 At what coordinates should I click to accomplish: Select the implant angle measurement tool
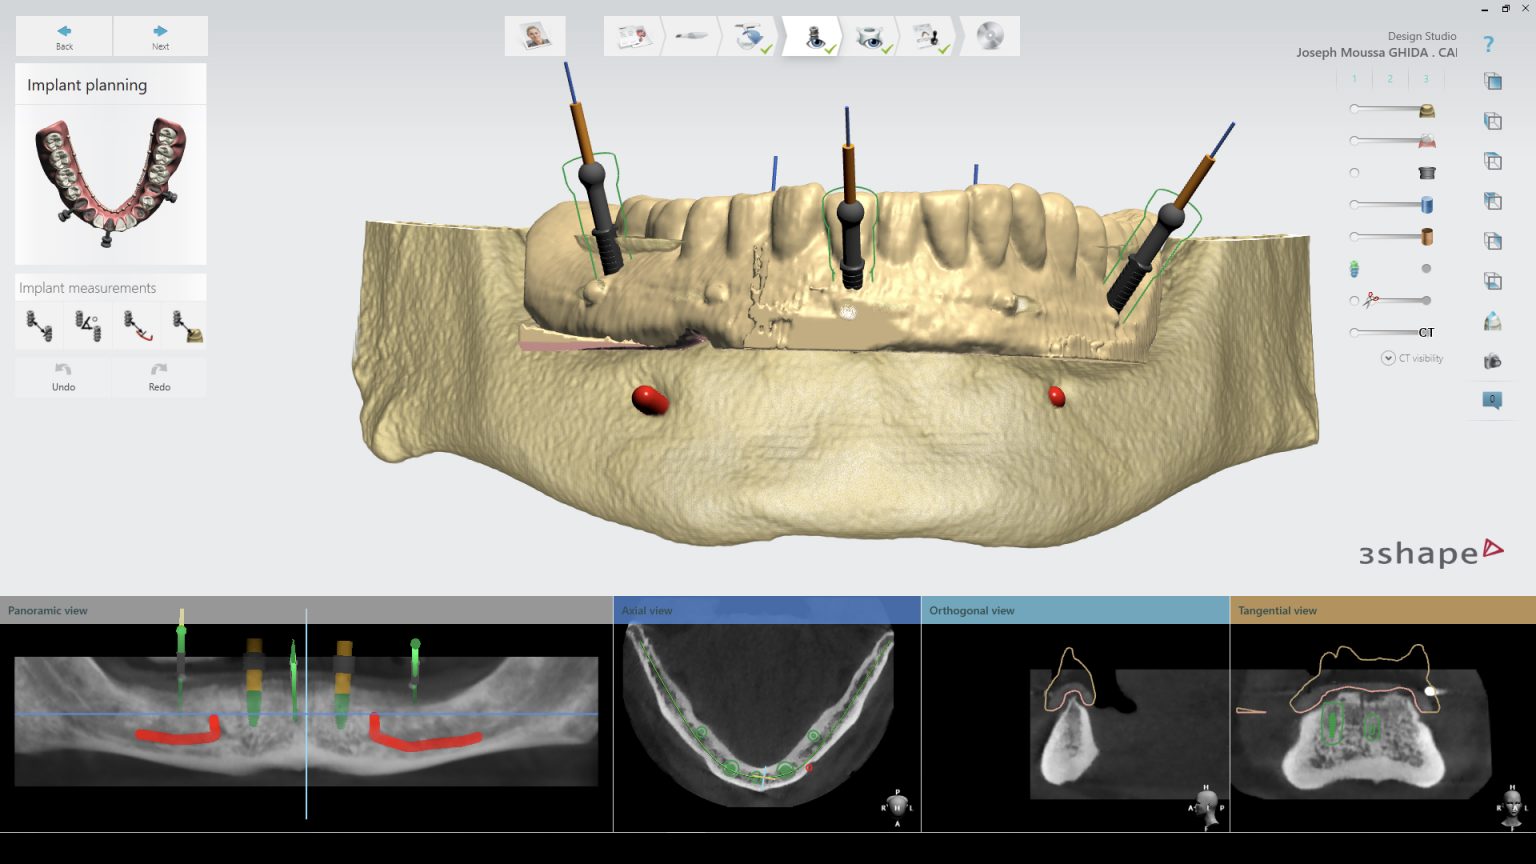pos(87,325)
